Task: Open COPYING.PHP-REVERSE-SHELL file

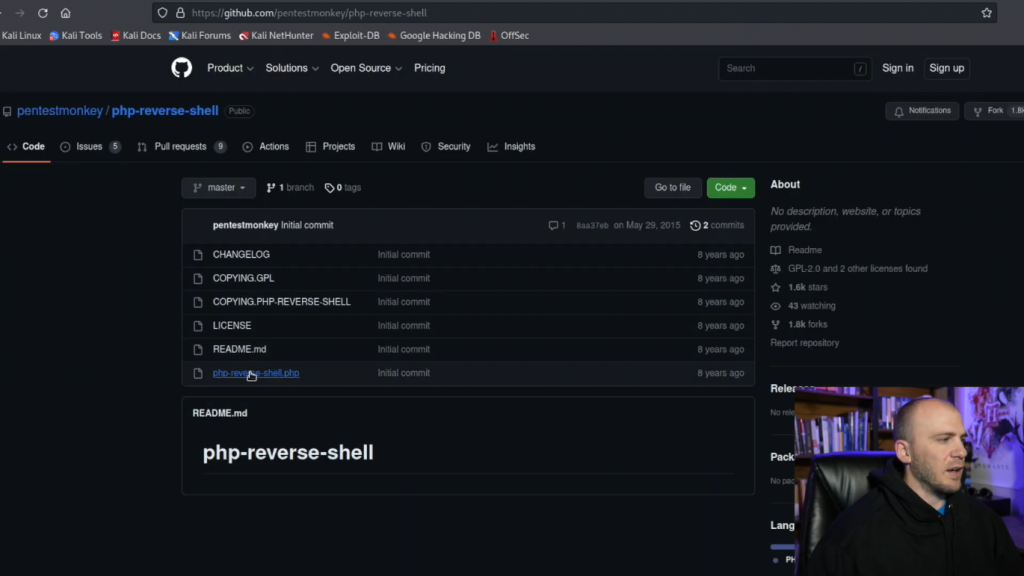Action: (x=281, y=302)
